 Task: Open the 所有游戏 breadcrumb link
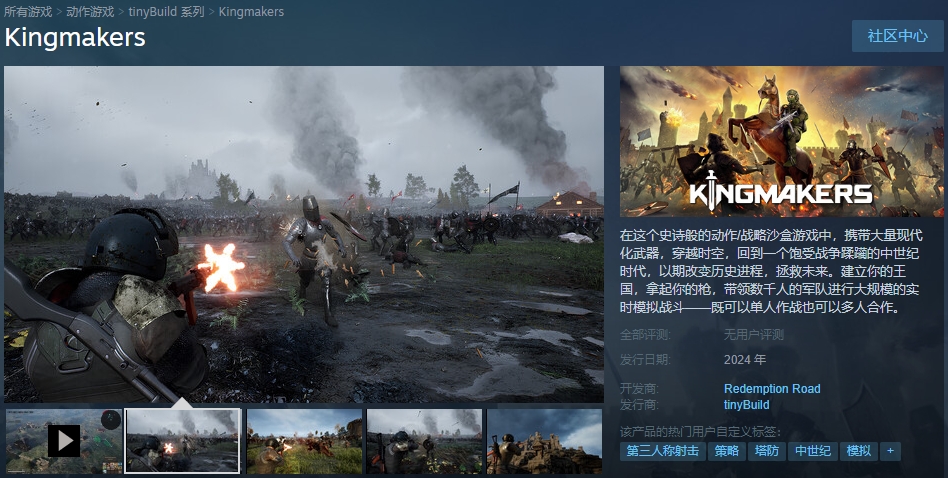click(28, 11)
